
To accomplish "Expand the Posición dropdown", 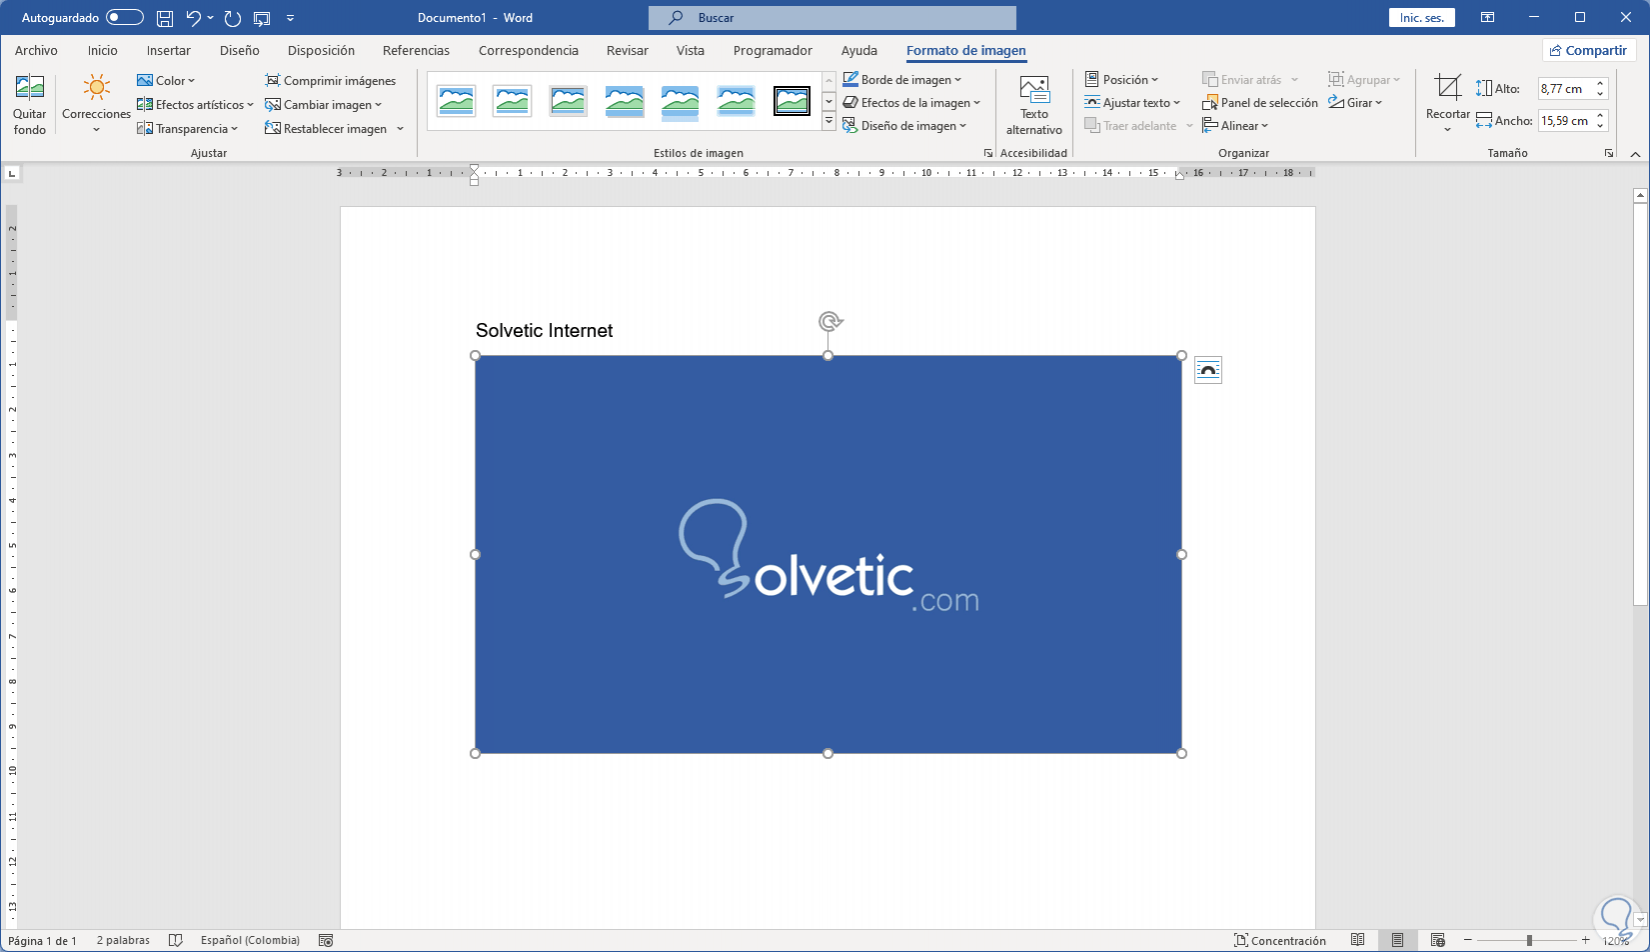I will click(1122, 80).
